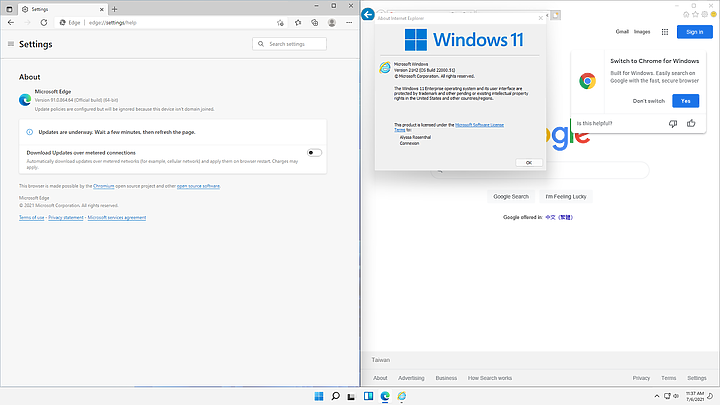The height and width of the screenshot is (405, 720).
Task: Open Settings link in Google footer
Action: [x=697, y=378]
